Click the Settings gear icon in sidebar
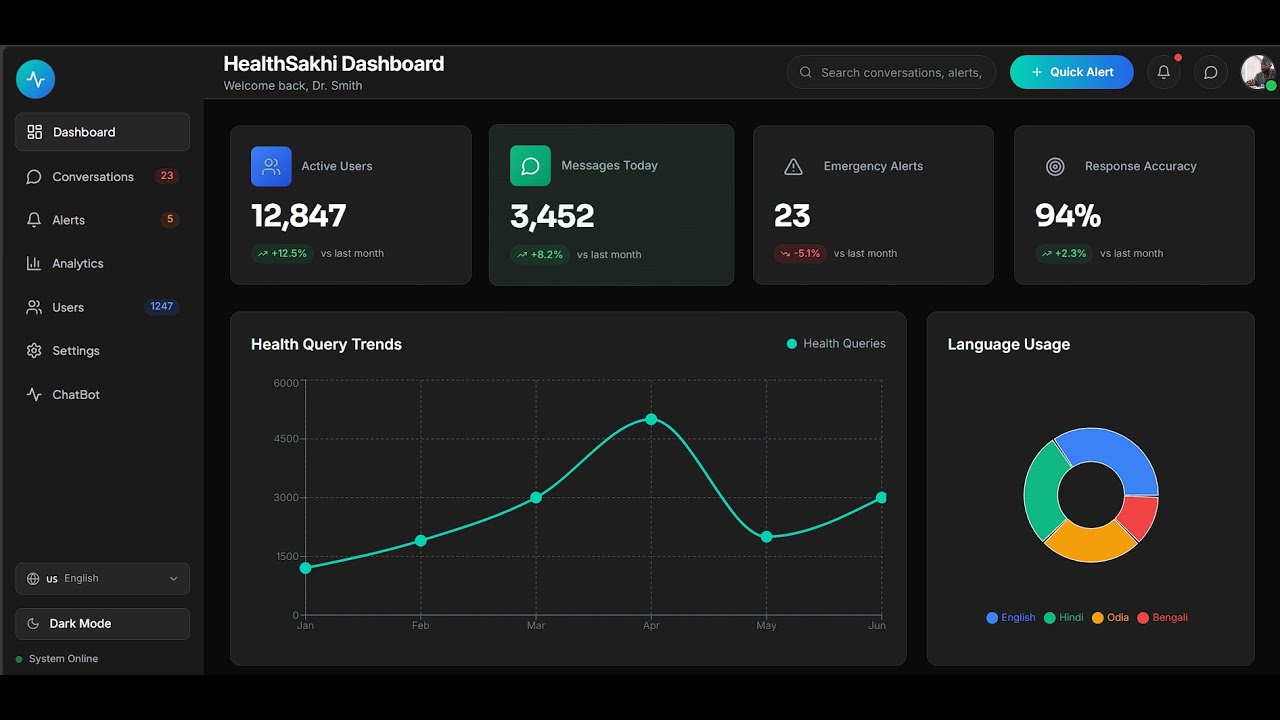The width and height of the screenshot is (1280, 720). tap(34, 351)
